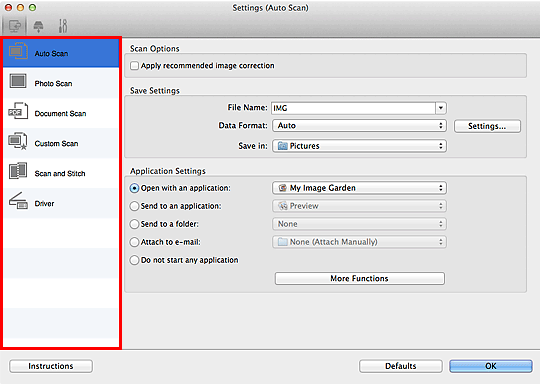Open the None (Attach Manually) dropdown
Screen dimensions: 540x384
click(359, 242)
